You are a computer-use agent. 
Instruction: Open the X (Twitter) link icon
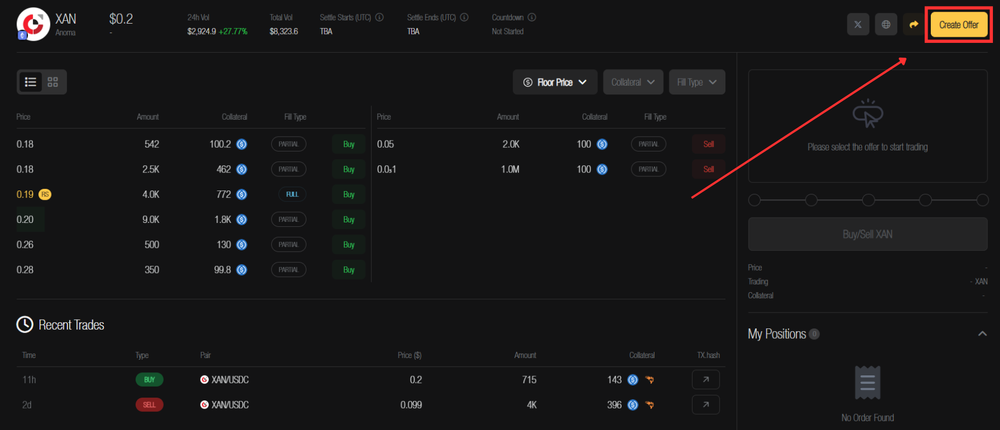(858, 24)
